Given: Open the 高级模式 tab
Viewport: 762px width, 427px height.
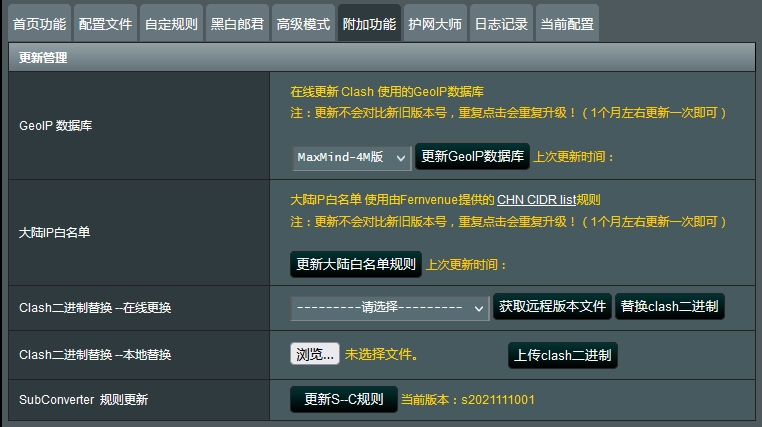Looking at the screenshot, I should (303, 23).
